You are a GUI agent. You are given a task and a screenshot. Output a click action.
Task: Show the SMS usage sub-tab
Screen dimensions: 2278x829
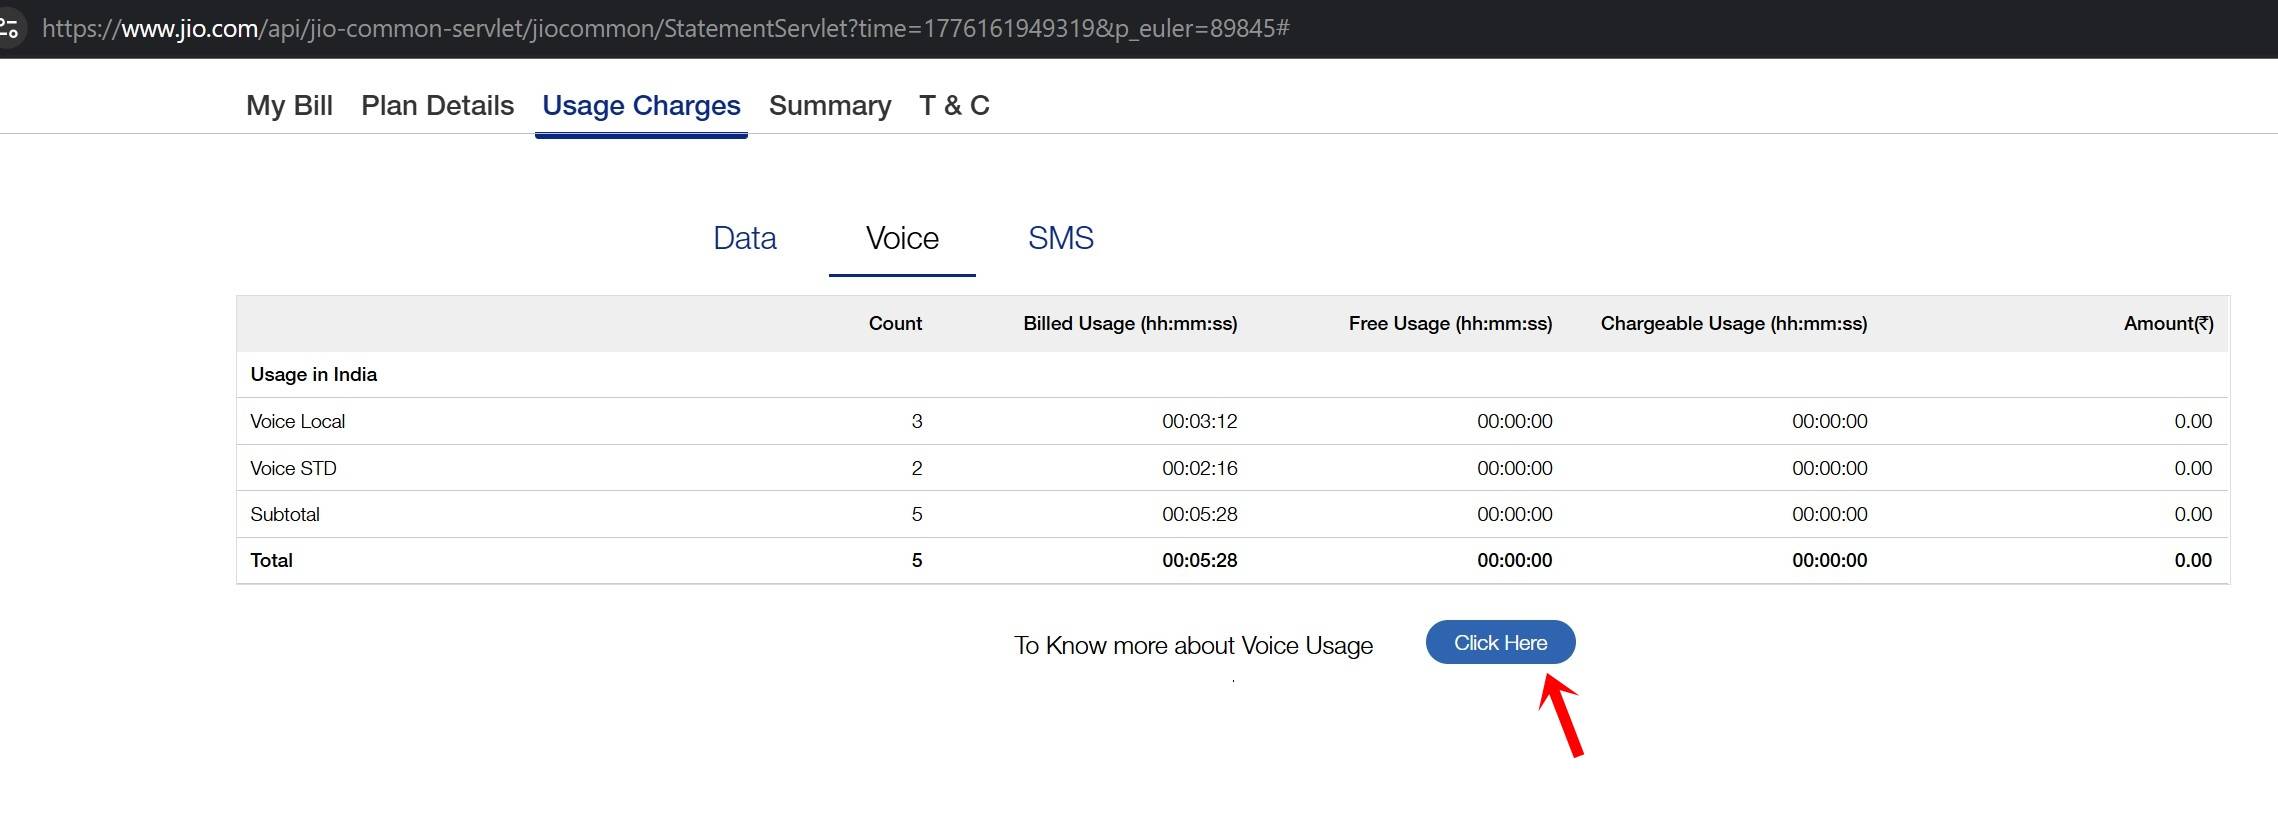pos(1060,238)
